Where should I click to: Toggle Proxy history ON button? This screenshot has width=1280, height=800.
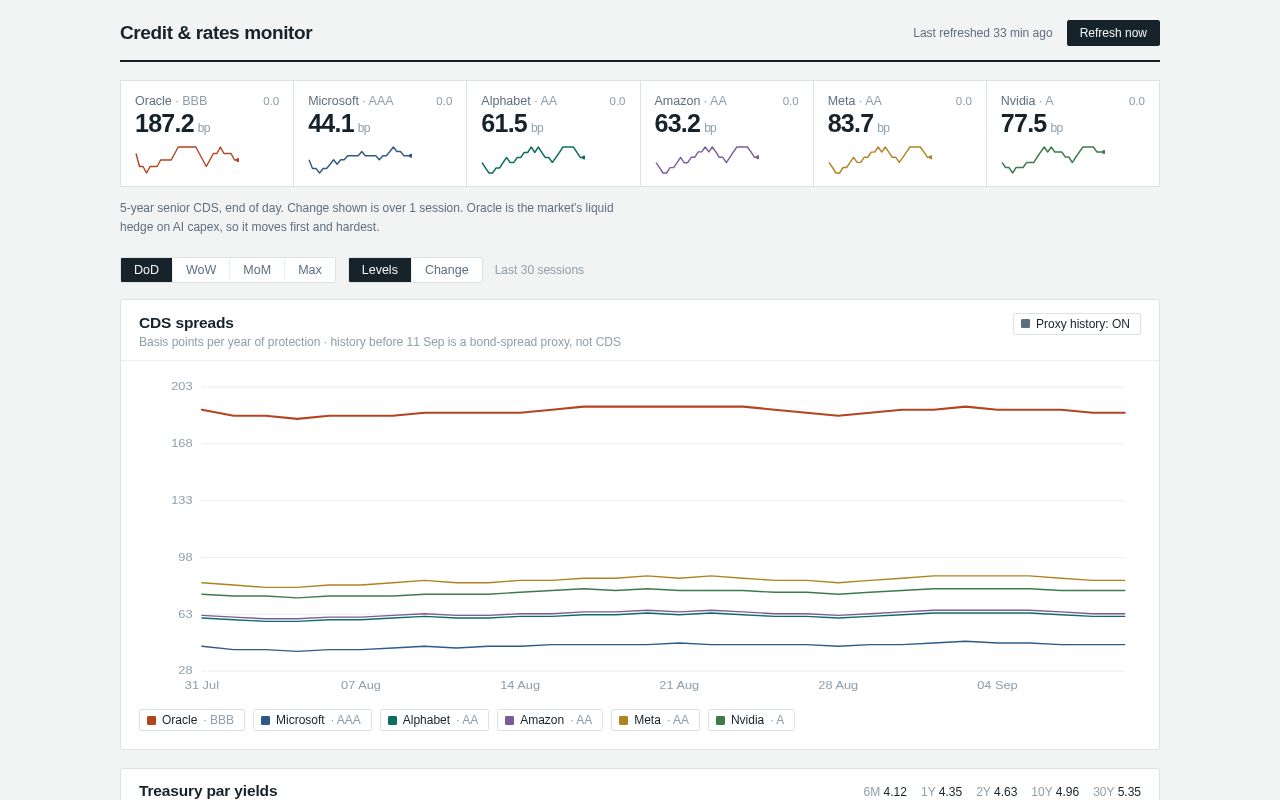[1076, 324]
